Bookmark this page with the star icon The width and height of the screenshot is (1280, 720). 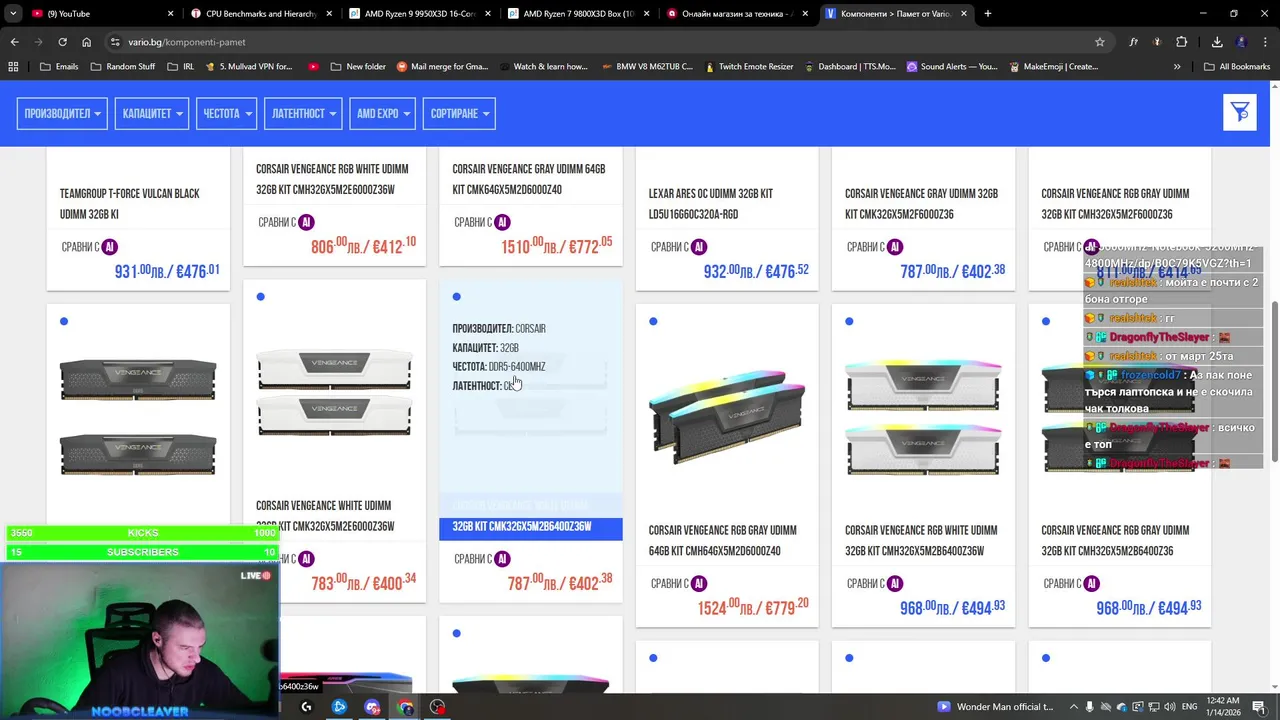click(x=1100, y=42)
